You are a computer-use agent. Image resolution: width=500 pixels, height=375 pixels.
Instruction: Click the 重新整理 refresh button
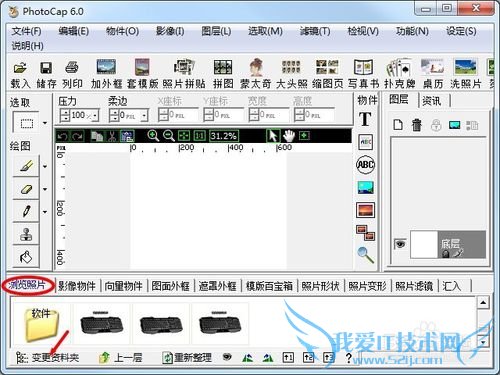point(187,358)
